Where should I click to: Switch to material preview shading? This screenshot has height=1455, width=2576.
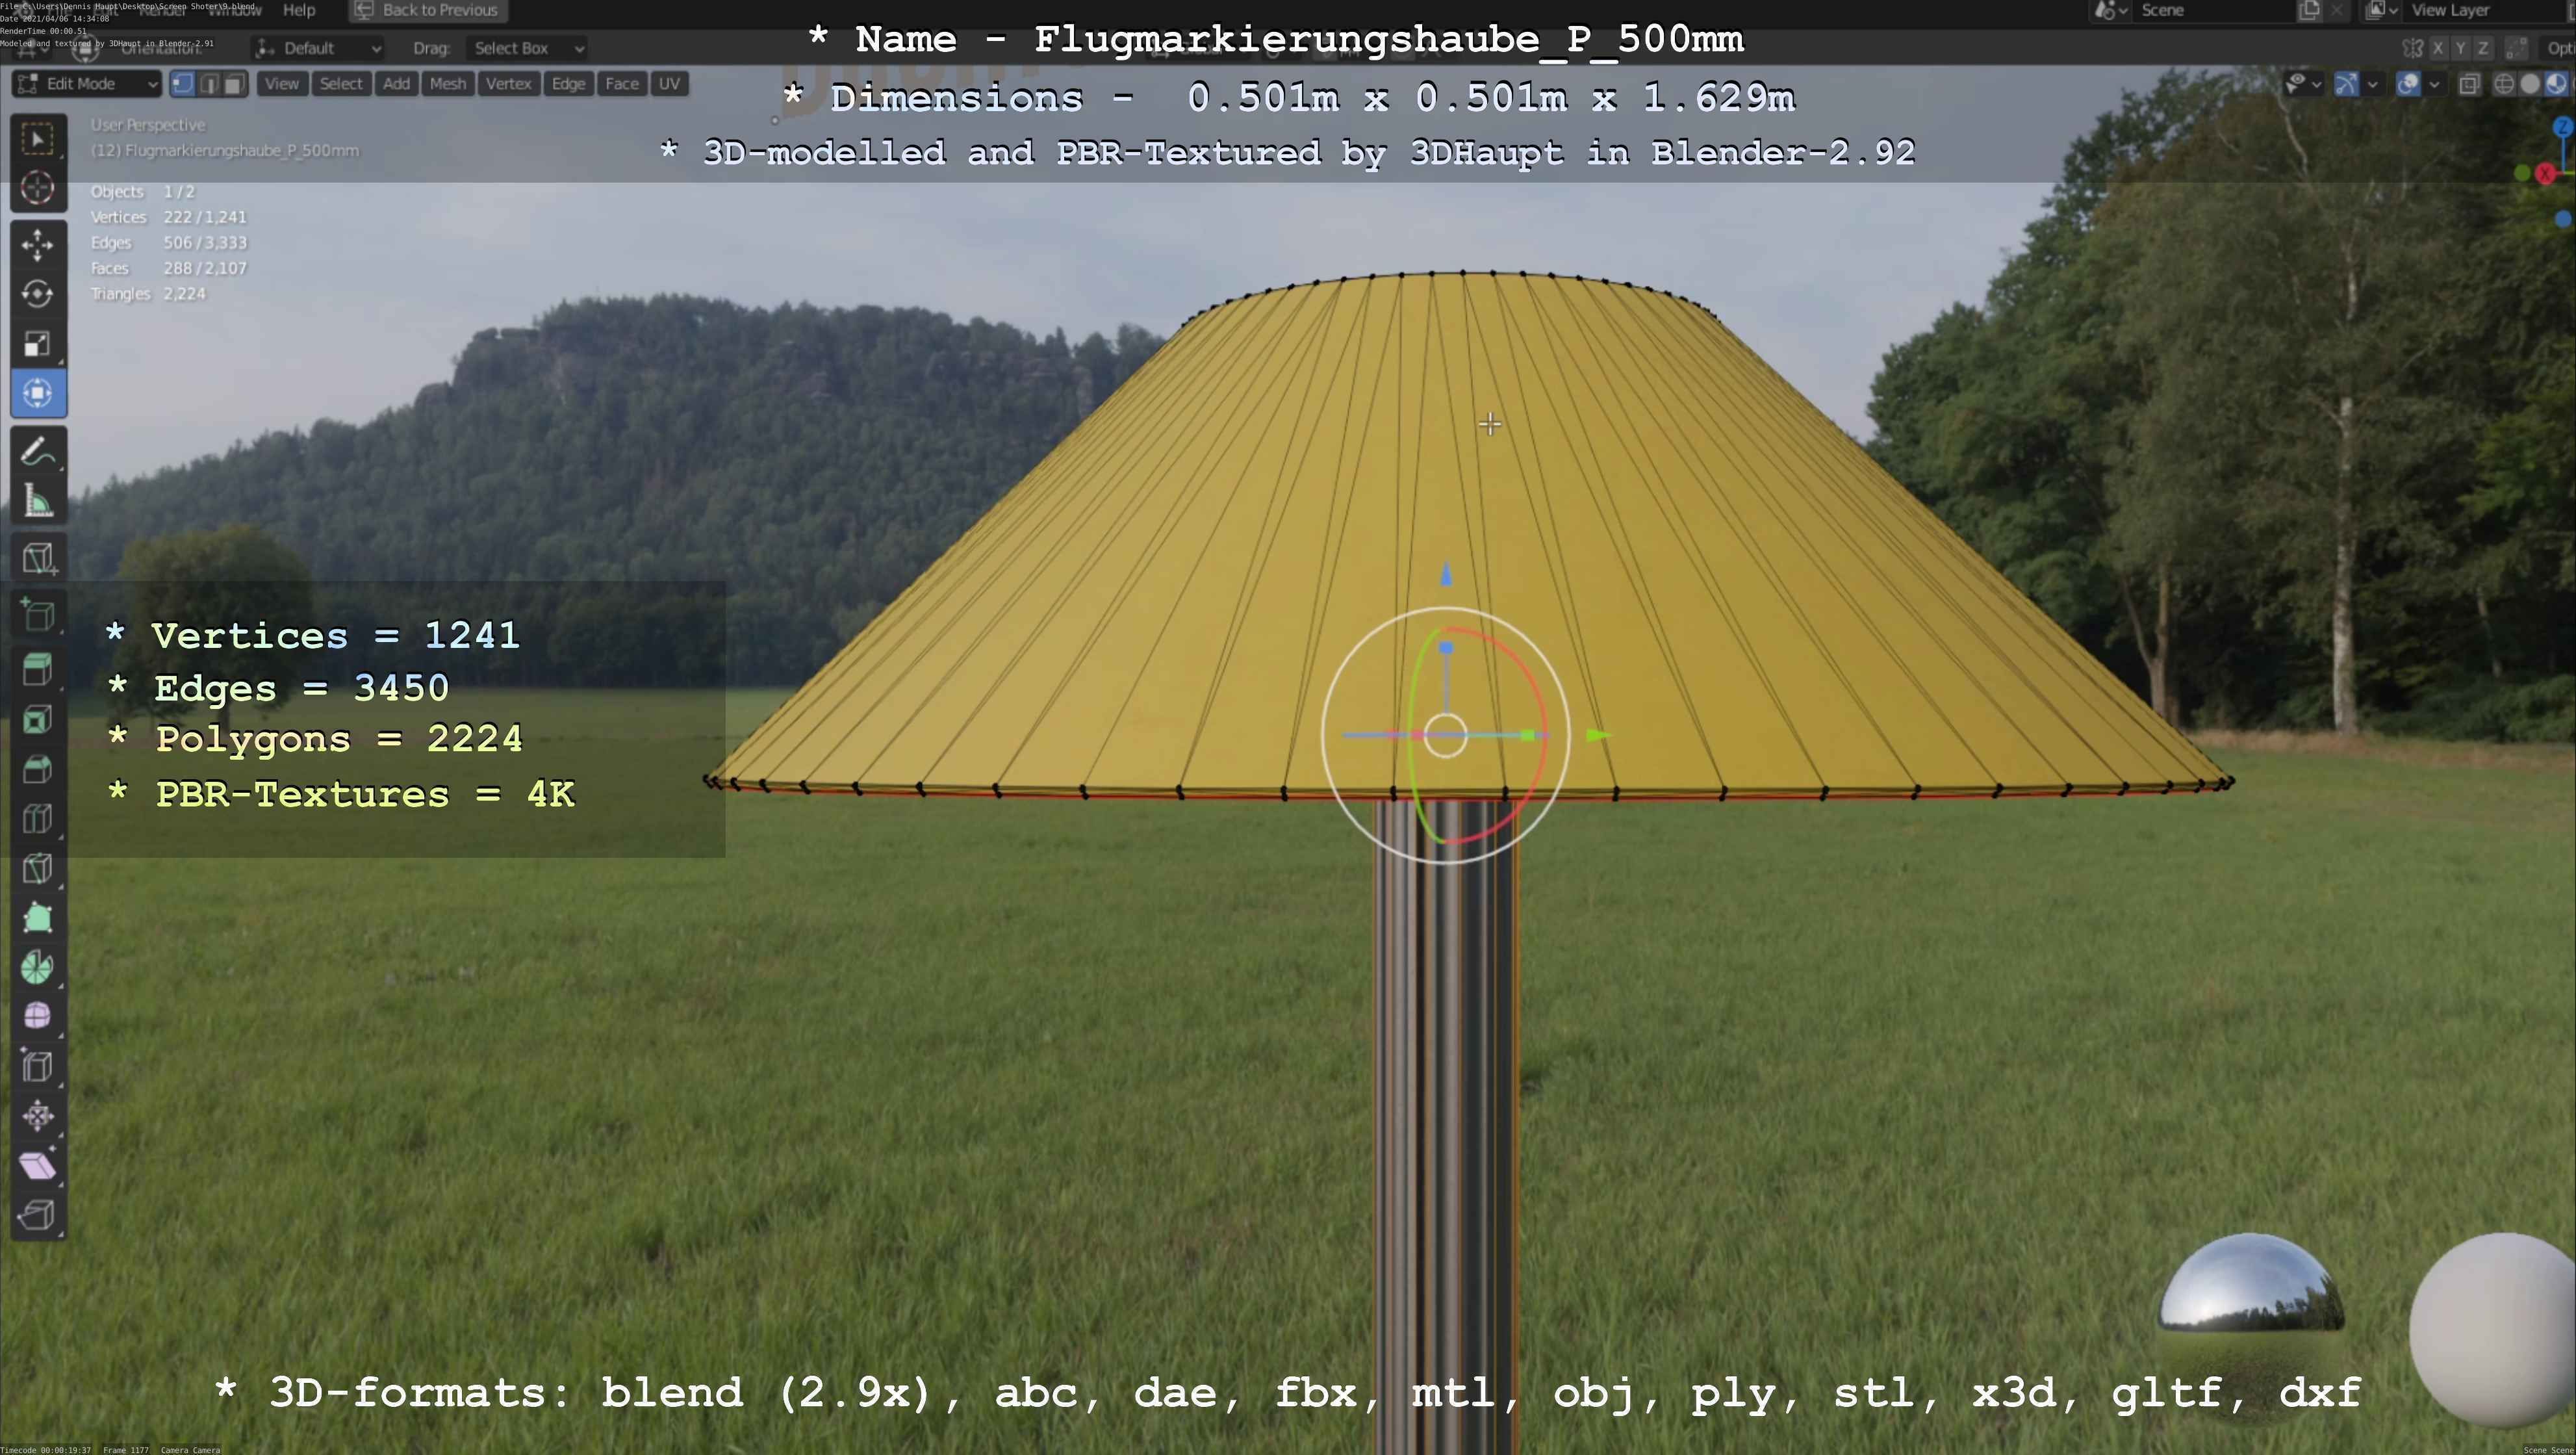[x=2556, y=84]
